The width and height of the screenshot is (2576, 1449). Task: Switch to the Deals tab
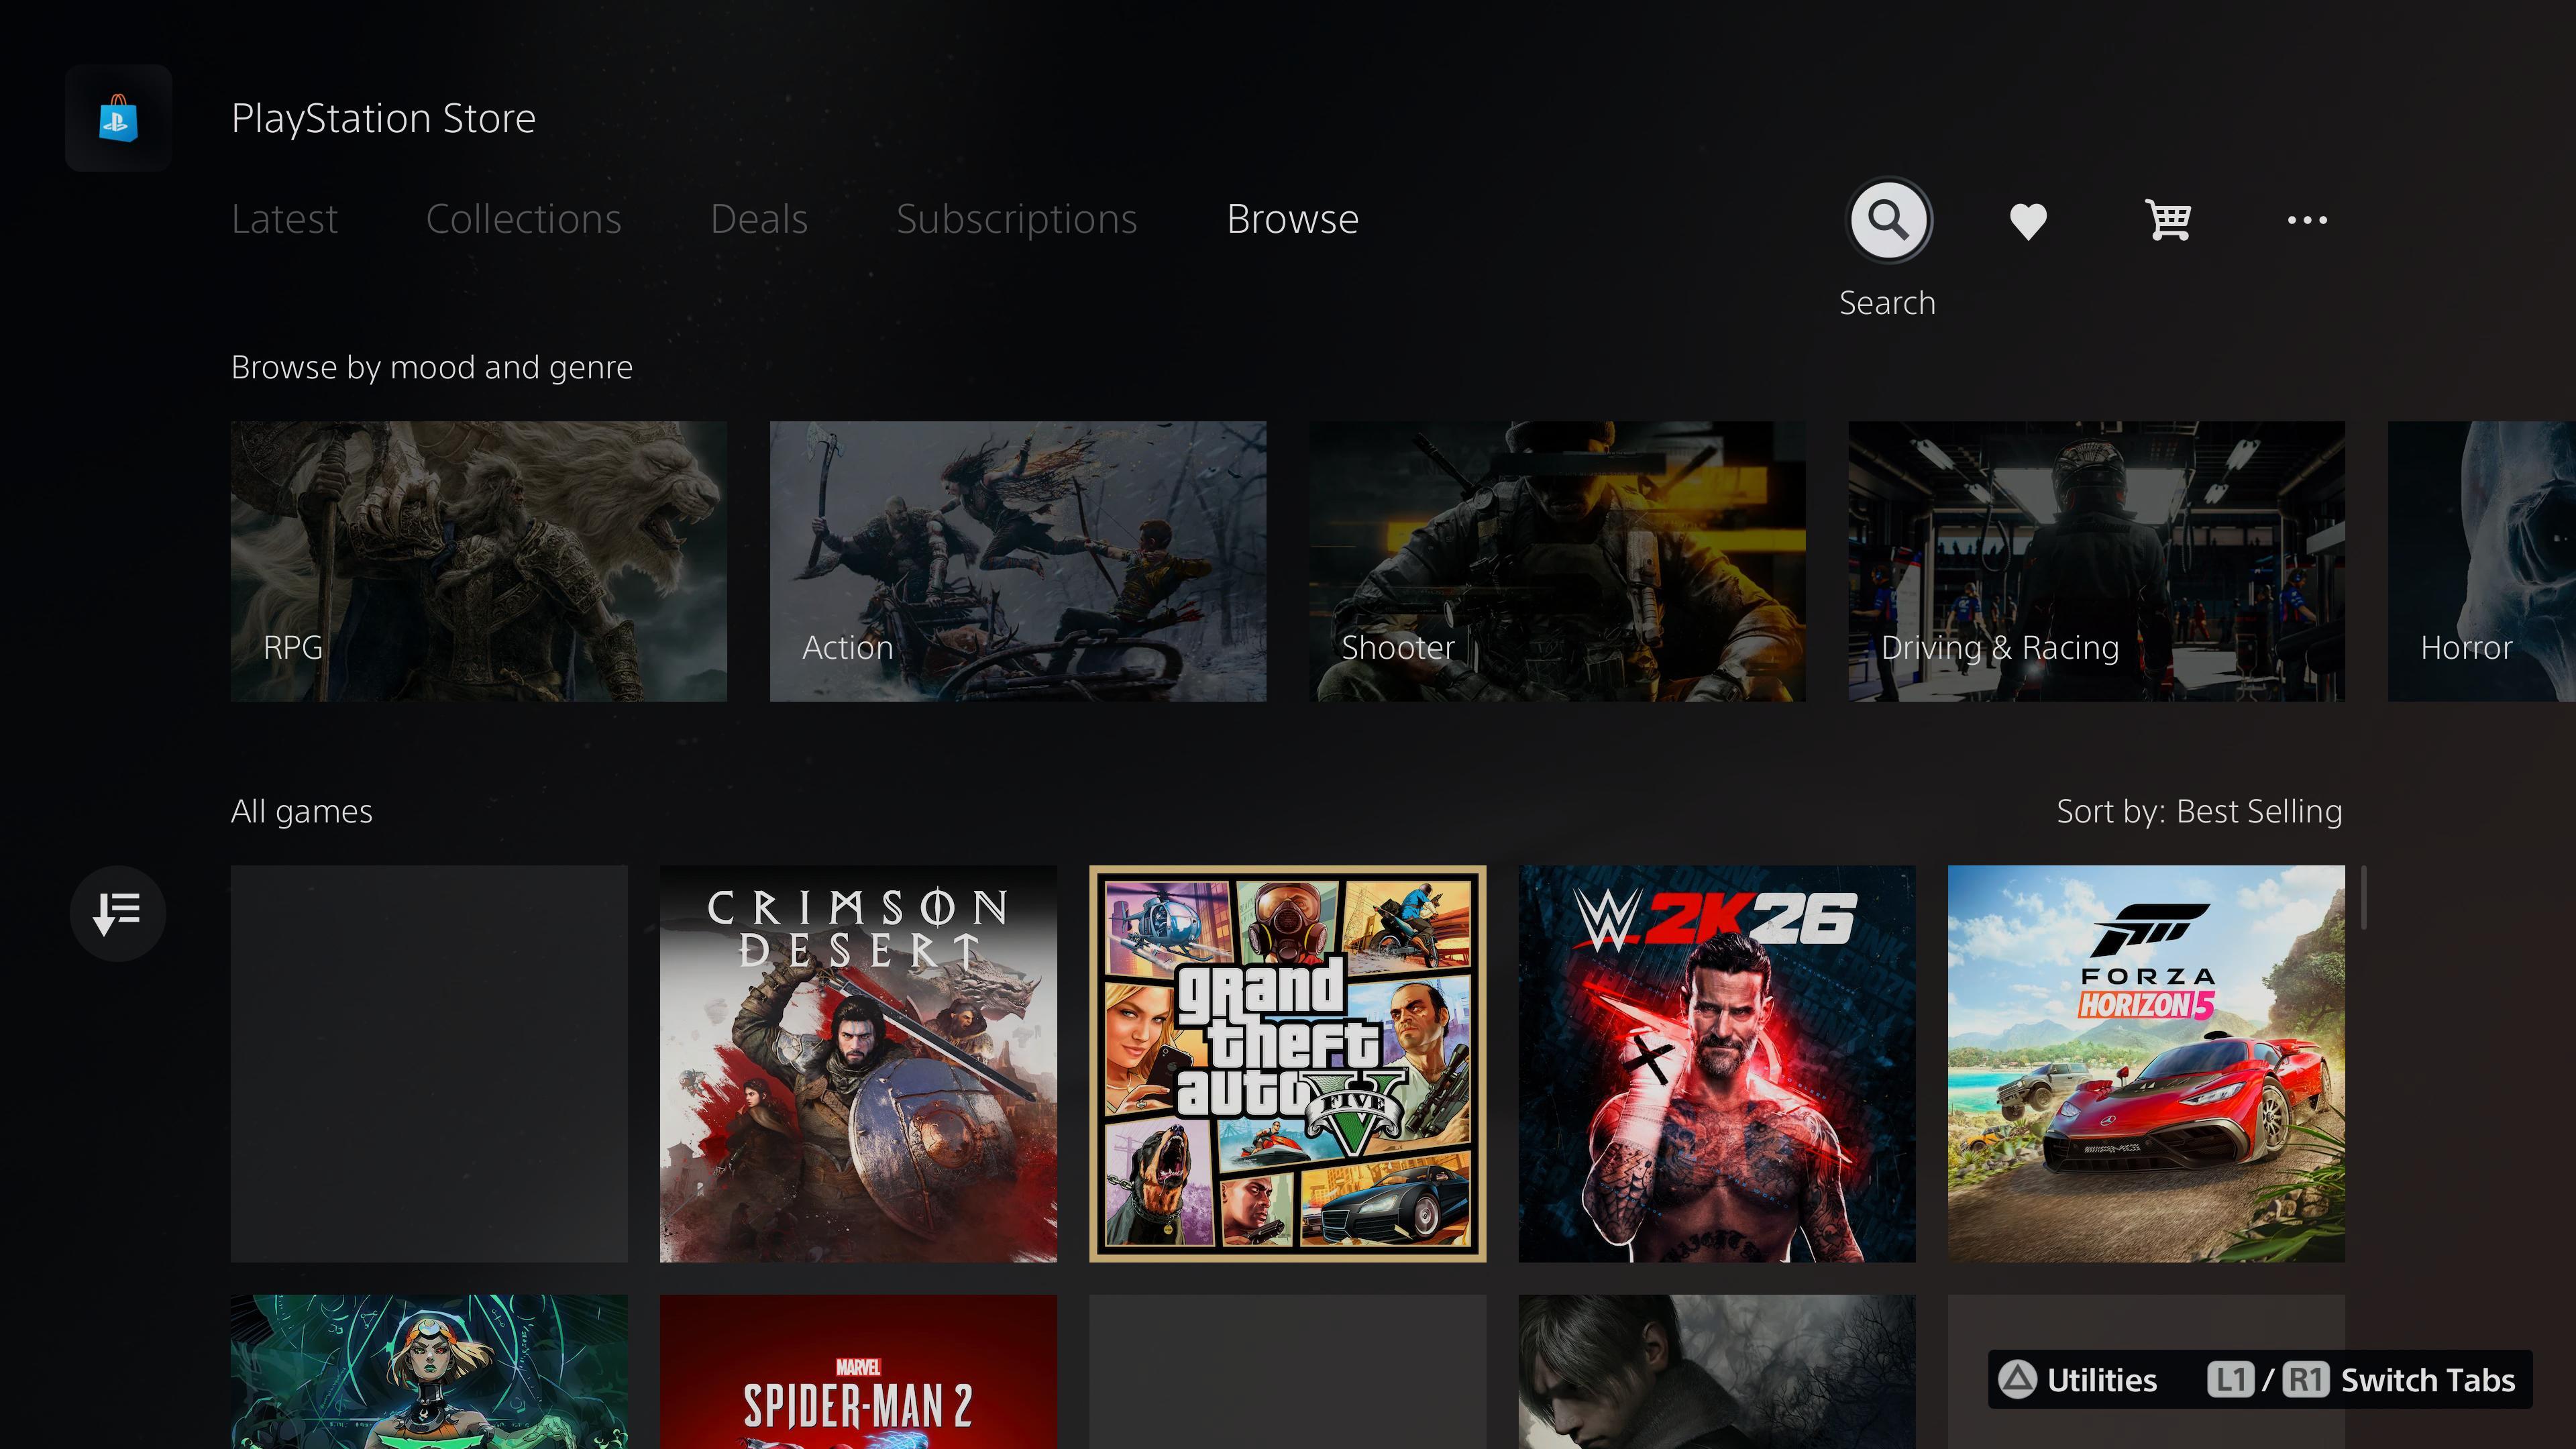click(758, 219)
